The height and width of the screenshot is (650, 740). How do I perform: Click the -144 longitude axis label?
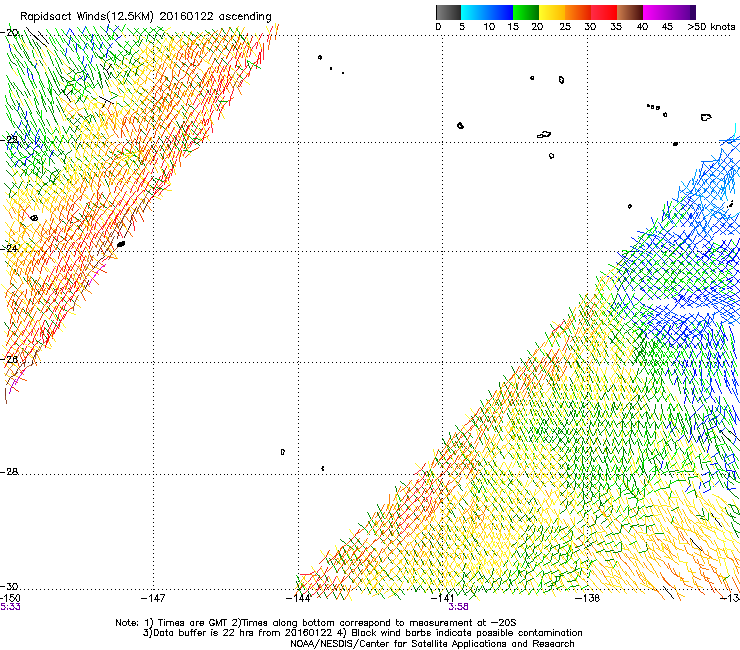coord(298,598)
